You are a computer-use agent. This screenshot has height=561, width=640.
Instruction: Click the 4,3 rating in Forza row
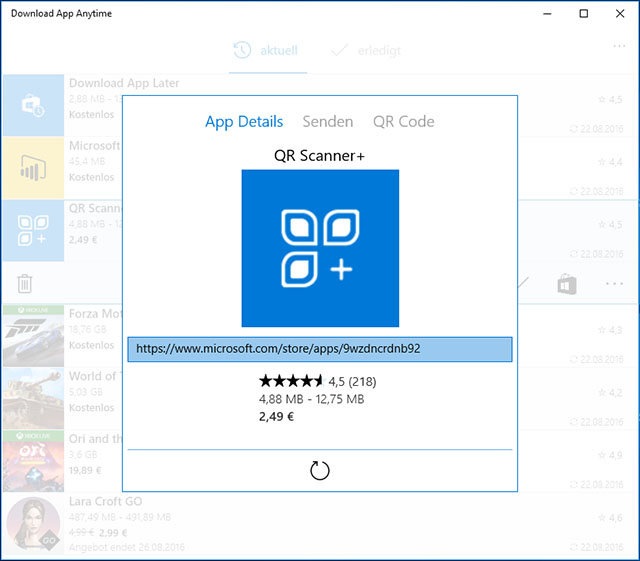610,330
